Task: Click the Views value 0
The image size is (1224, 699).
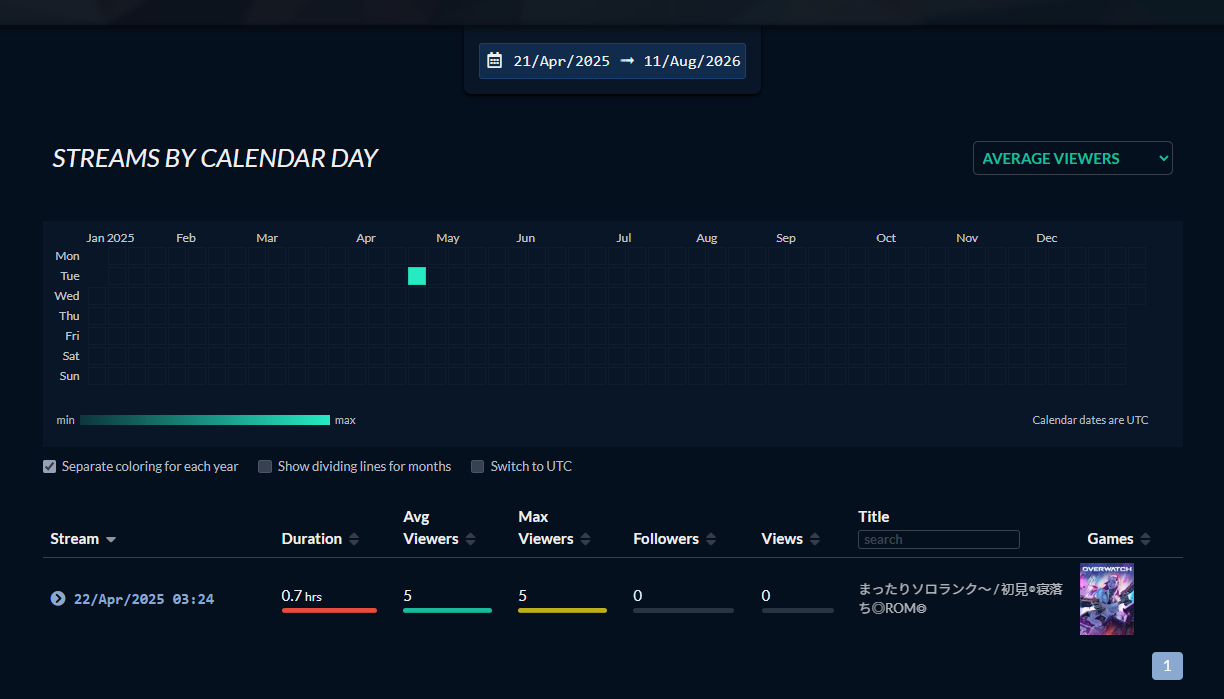Action: 766,596
